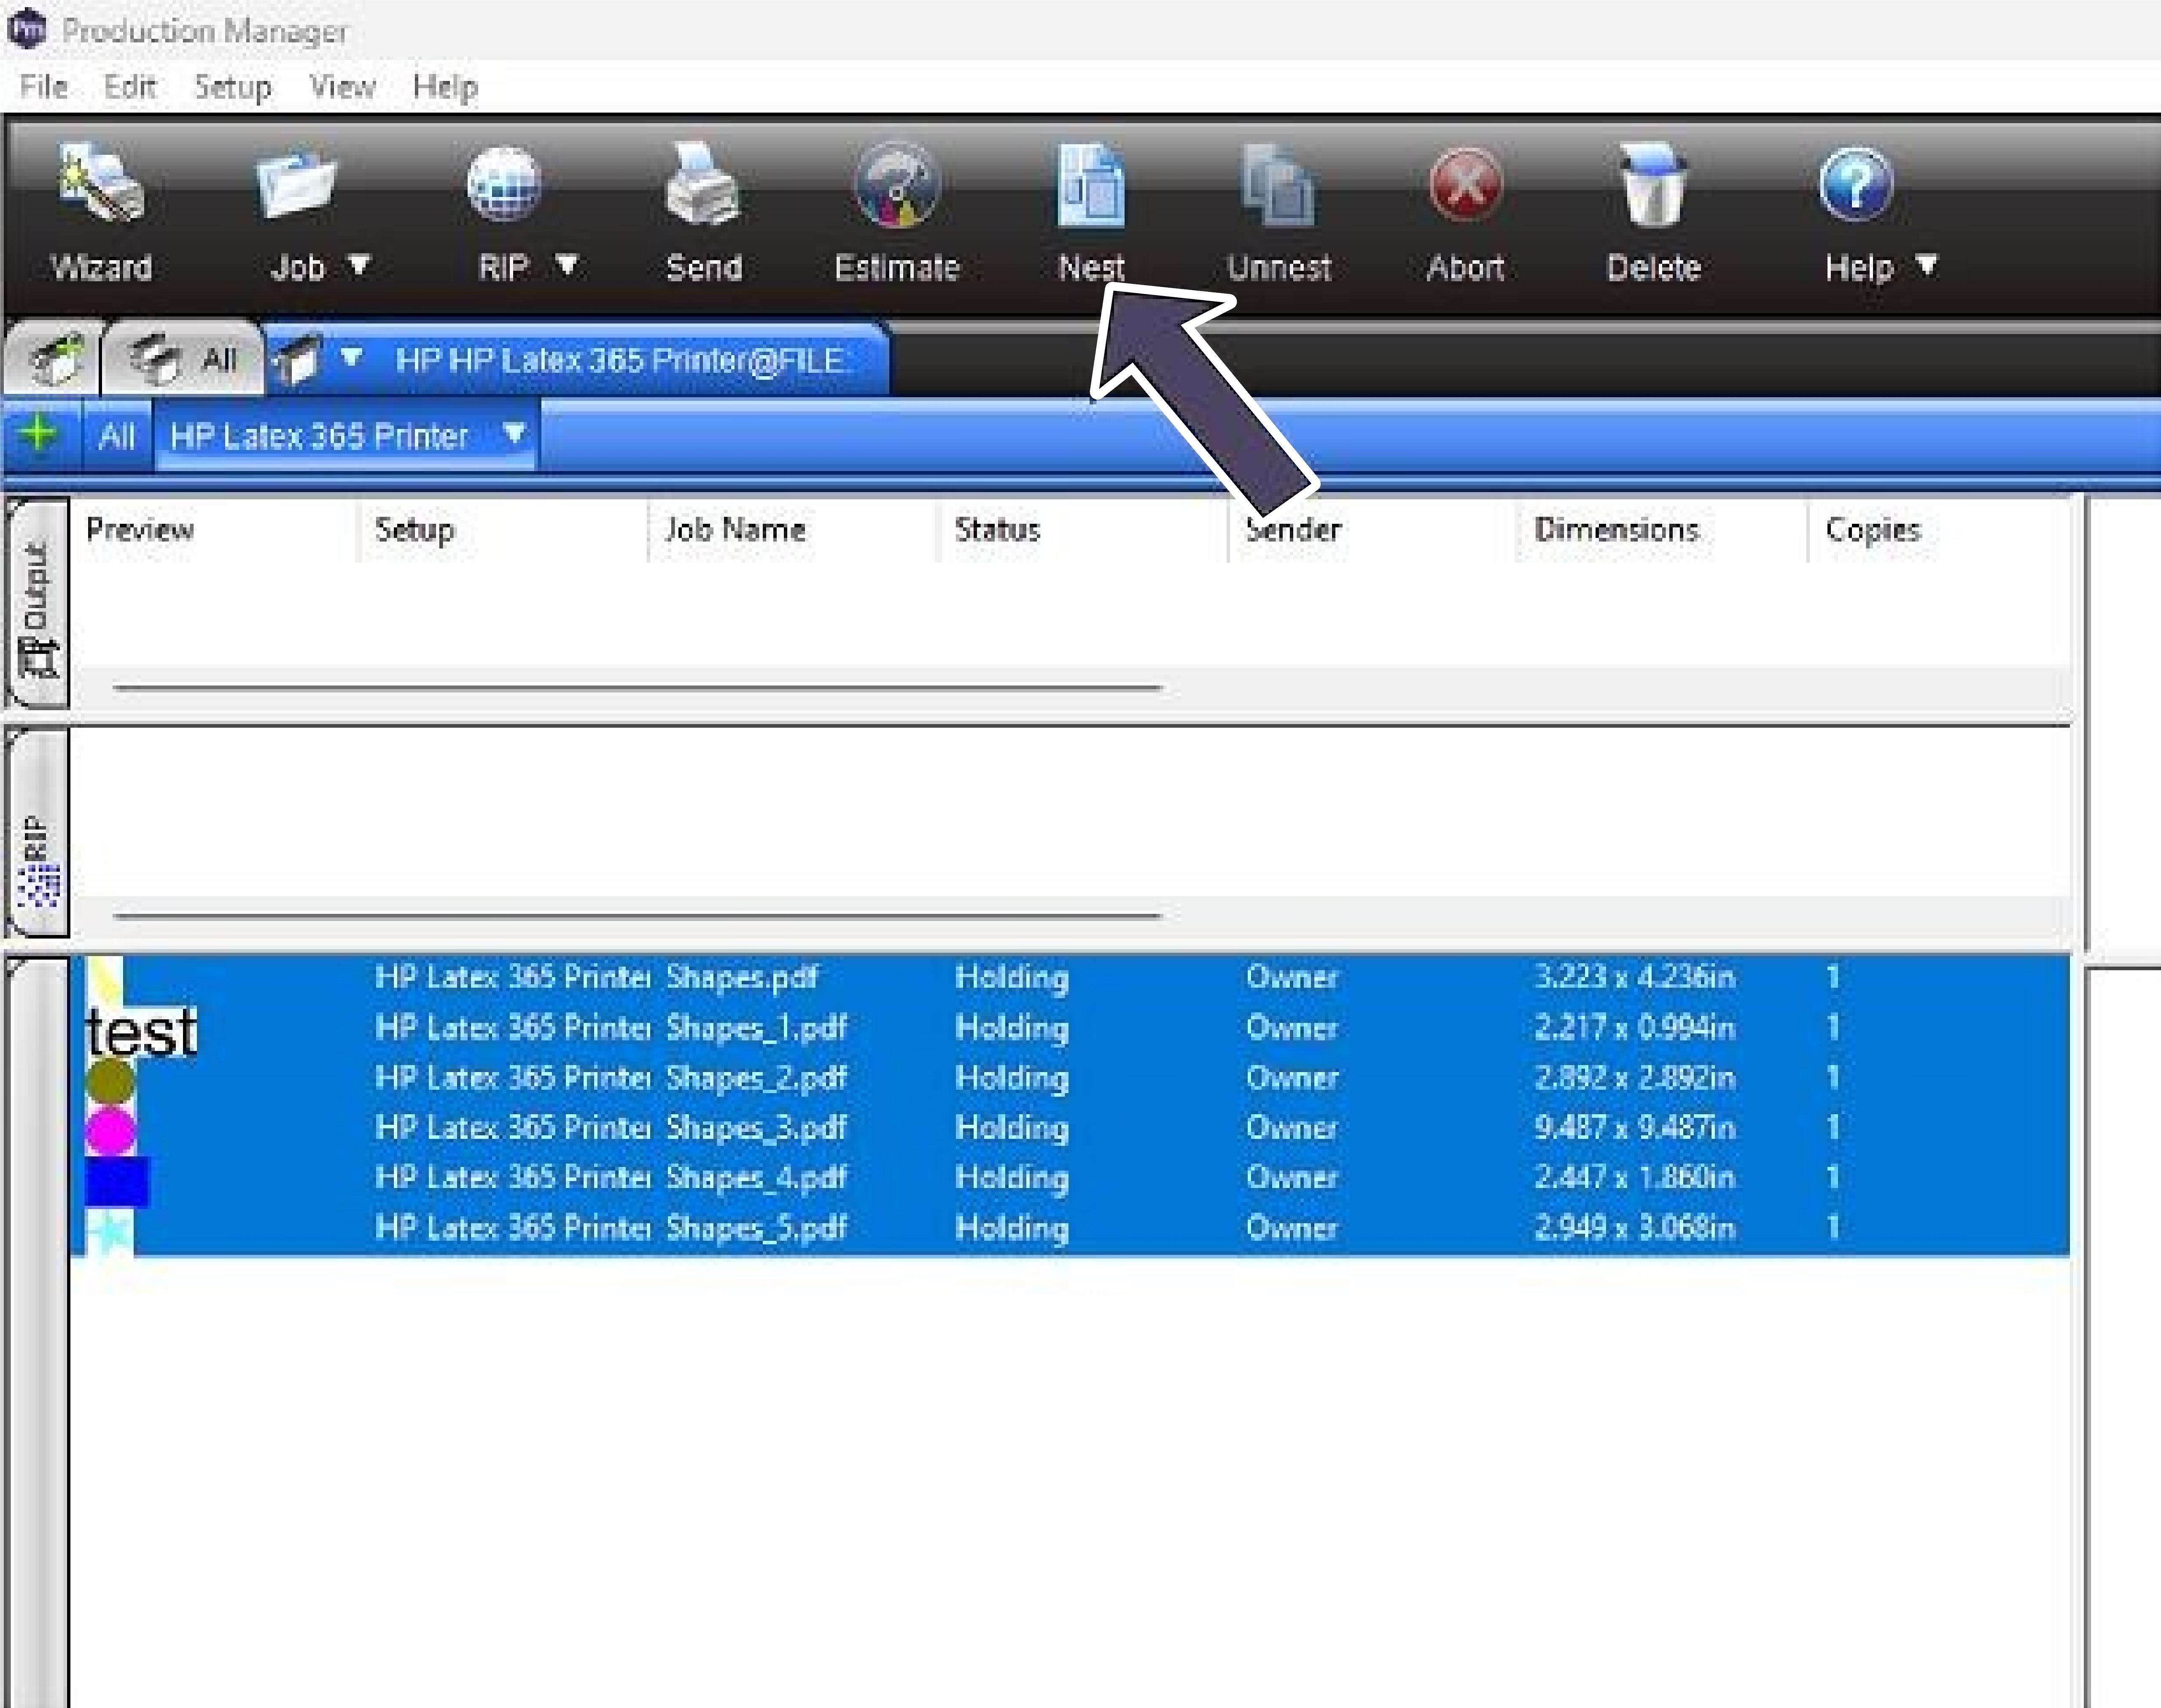Select the Shapes_4.pdf job name
The image size is (2161, 1708).
(756, 1177)
